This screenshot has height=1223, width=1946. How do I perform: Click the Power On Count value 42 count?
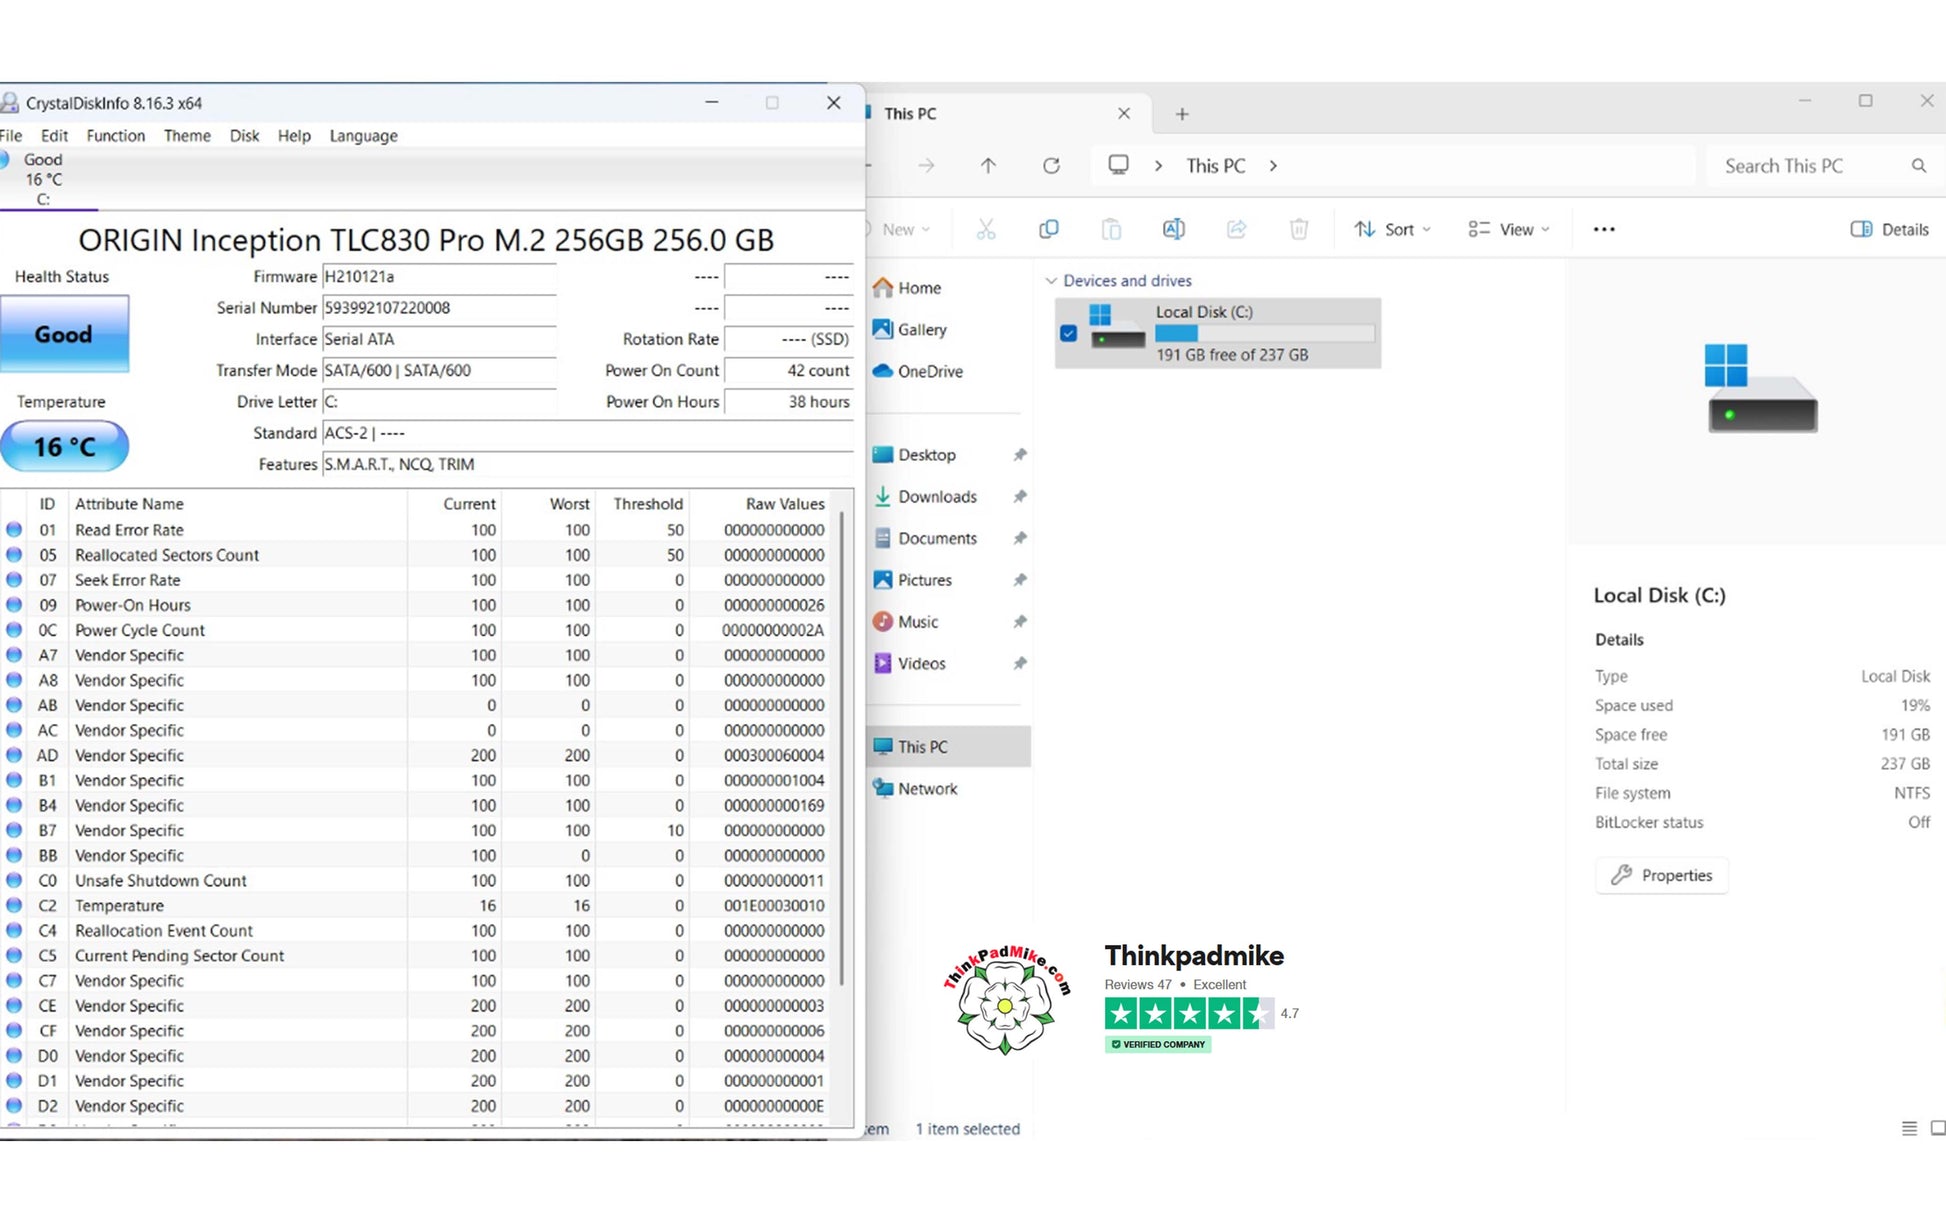789,371
